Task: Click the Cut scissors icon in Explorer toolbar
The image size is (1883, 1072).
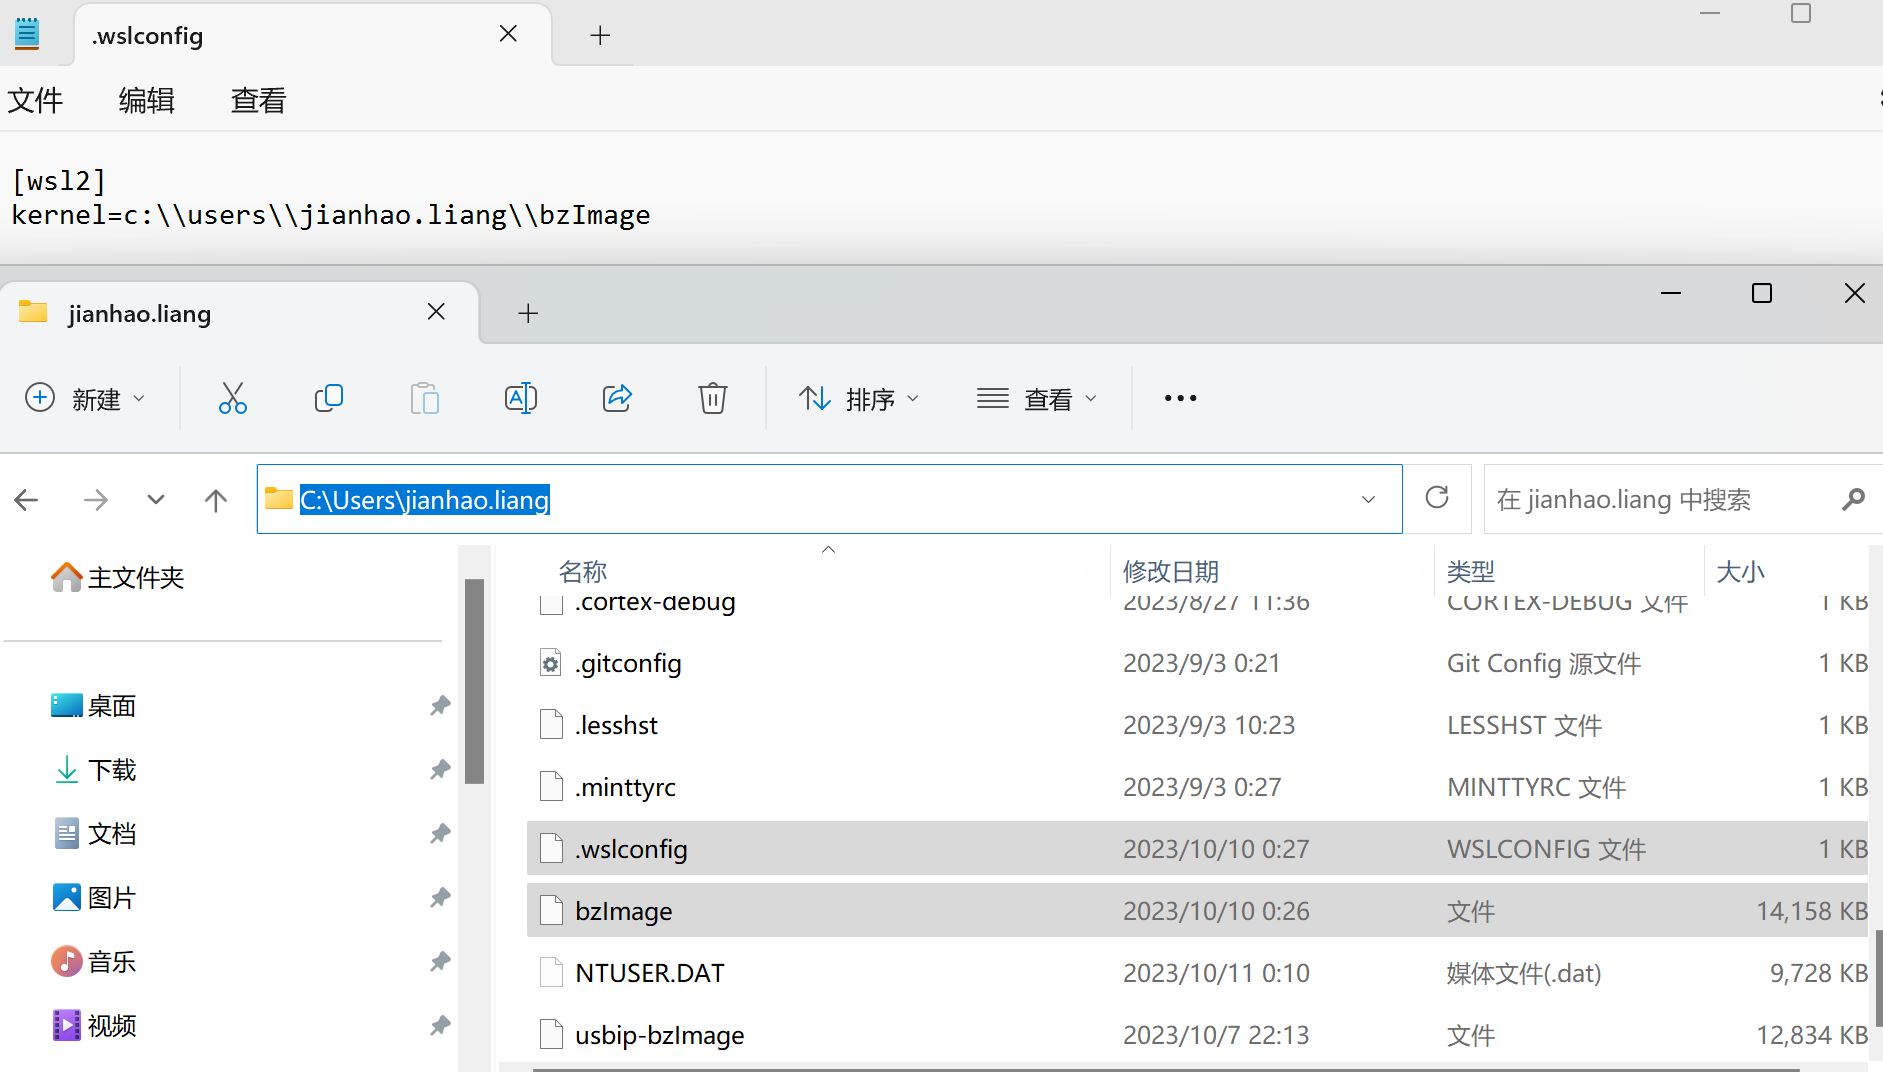Action: pyautogui.click(x=232, y=398)
